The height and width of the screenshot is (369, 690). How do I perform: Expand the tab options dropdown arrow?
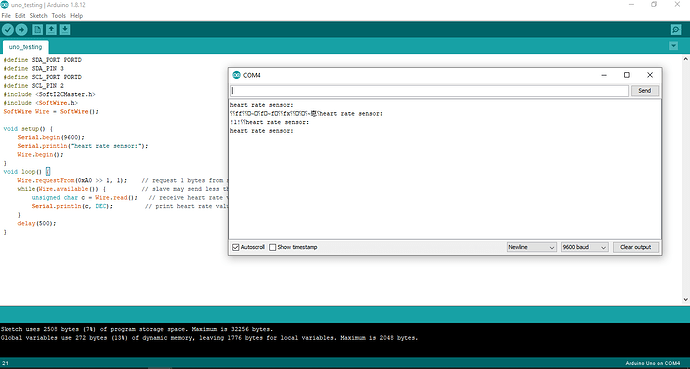(673, 46)
